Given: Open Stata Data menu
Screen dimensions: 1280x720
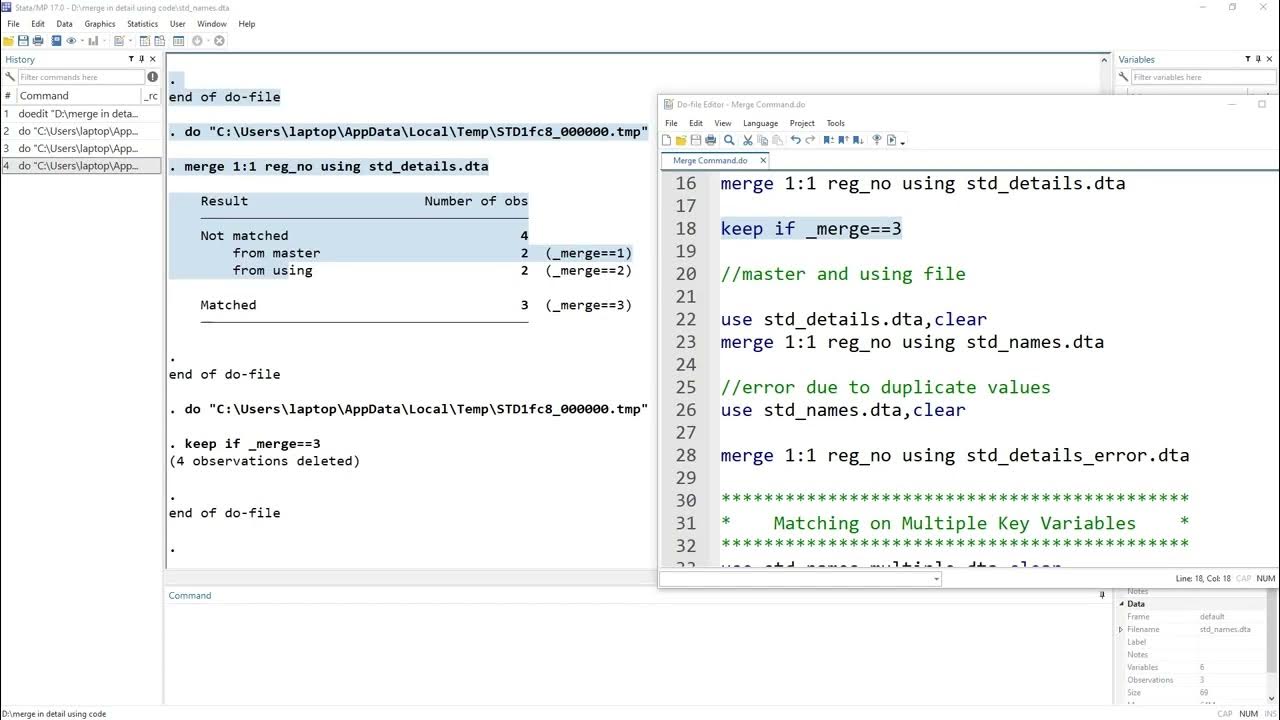Looking at the screenshot, I should click(64, 24).
